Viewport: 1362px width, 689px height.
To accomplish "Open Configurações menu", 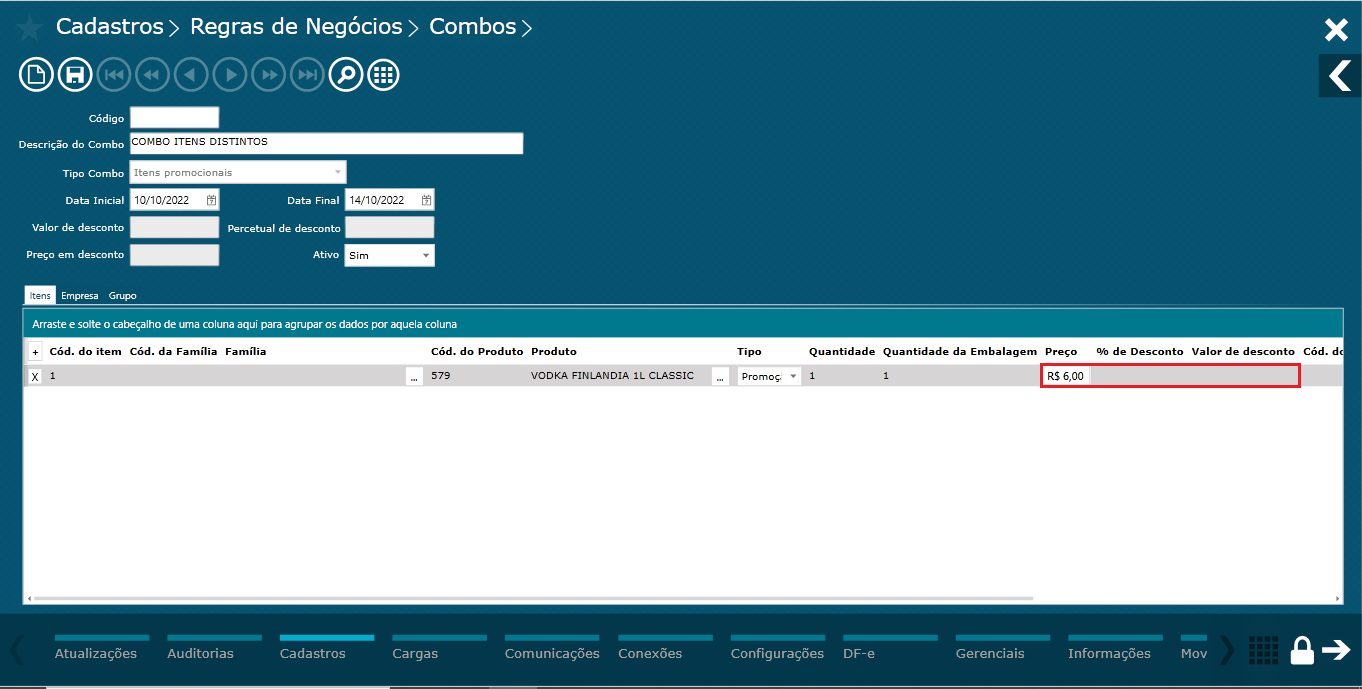I will [777, 652].
